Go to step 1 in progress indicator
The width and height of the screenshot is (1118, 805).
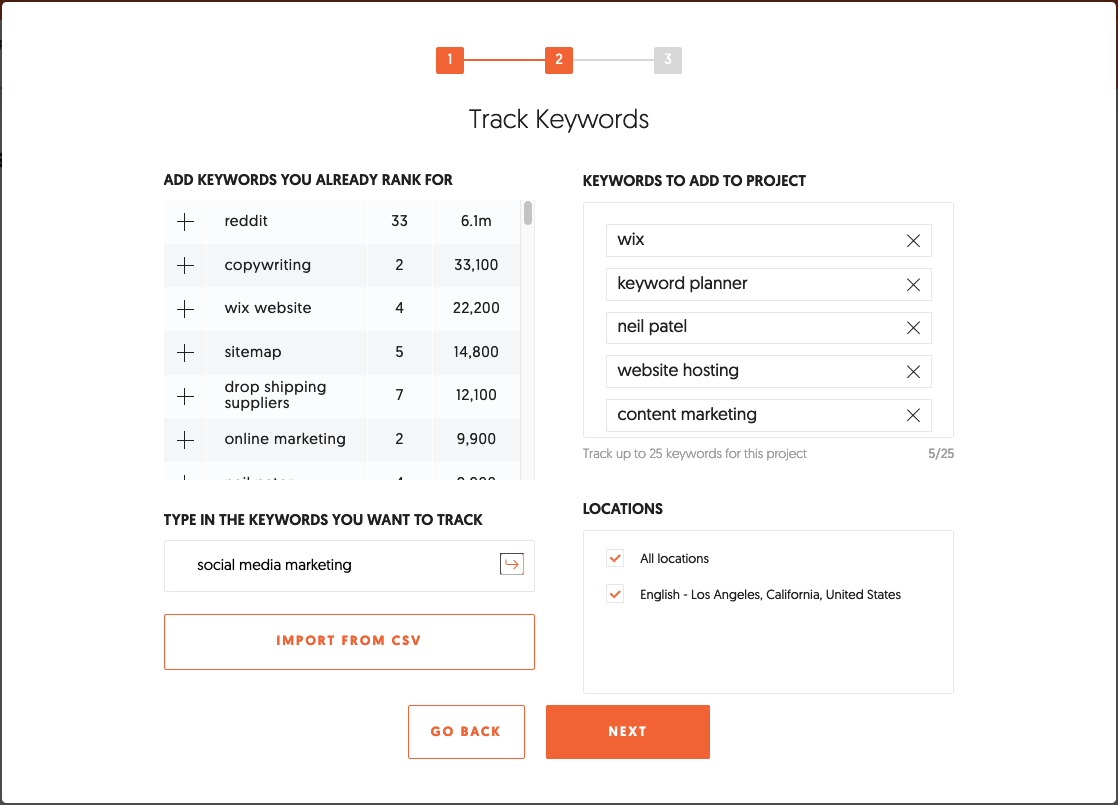[450, 60]
